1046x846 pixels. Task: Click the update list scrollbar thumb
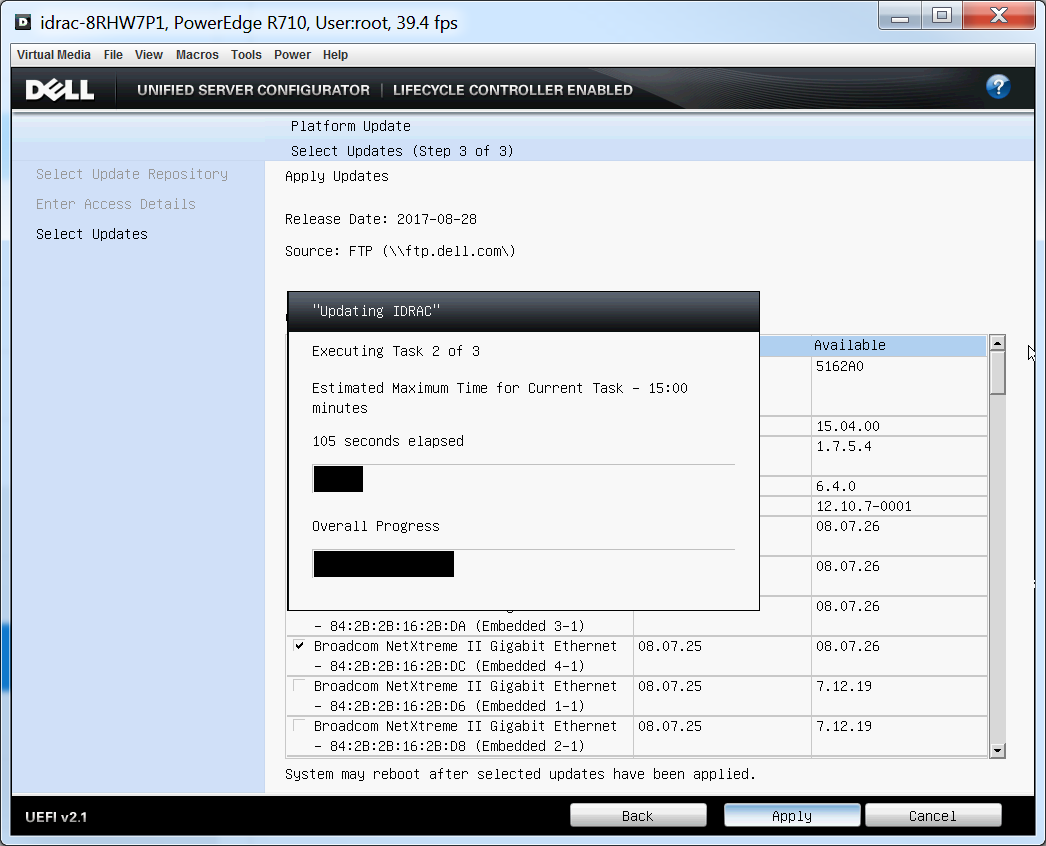[997, 373]
